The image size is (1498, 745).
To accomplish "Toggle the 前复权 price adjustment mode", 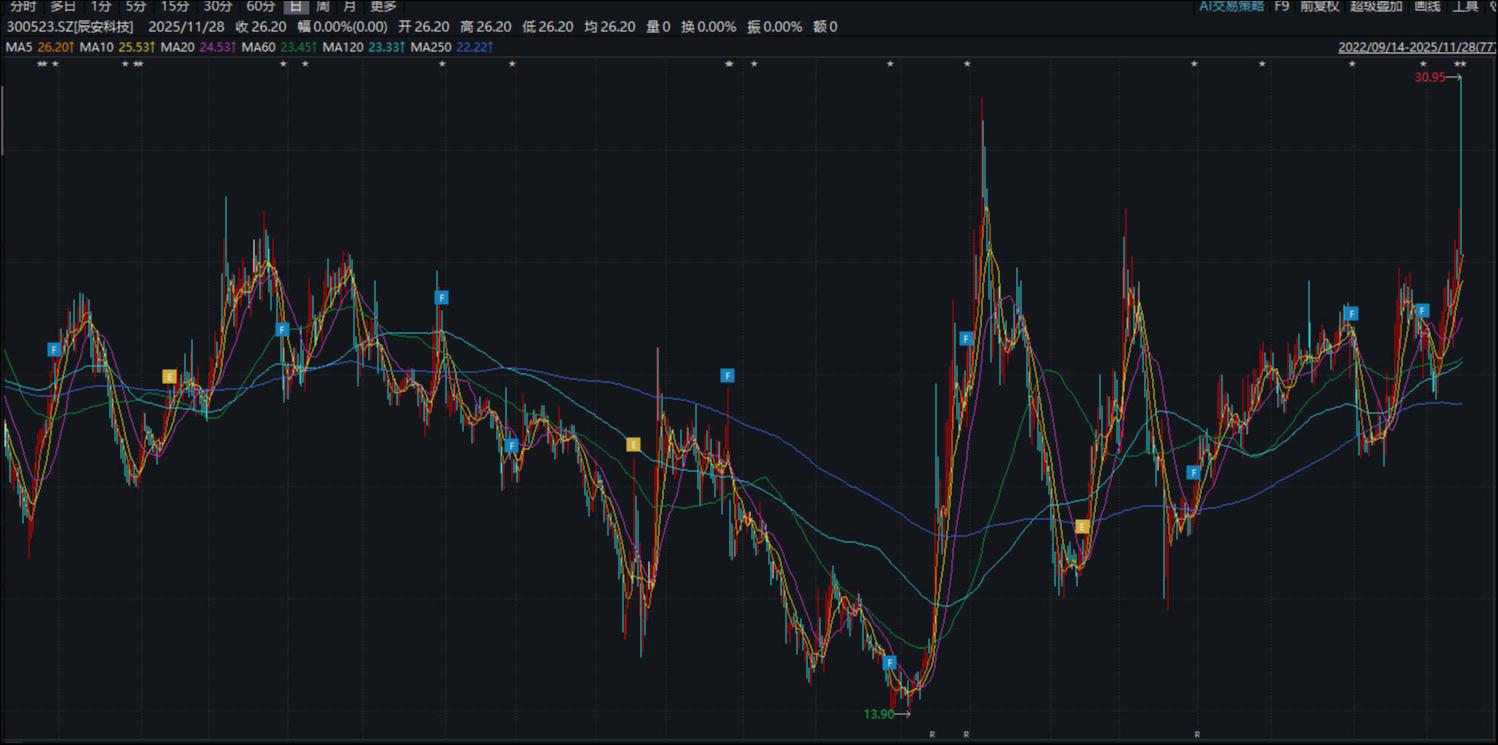I will (x=1321, y=6).
